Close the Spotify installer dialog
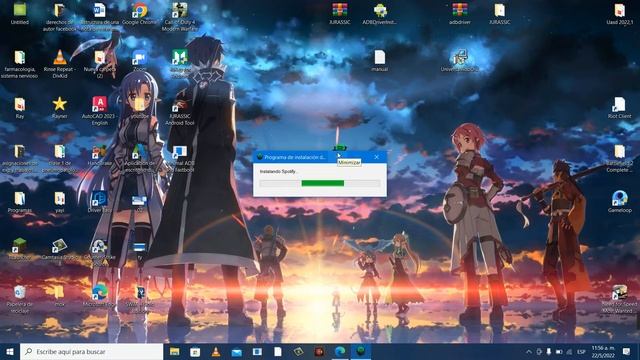Viewport: 640px width, 360px height. pyautogui.click(x=376, y=157)
